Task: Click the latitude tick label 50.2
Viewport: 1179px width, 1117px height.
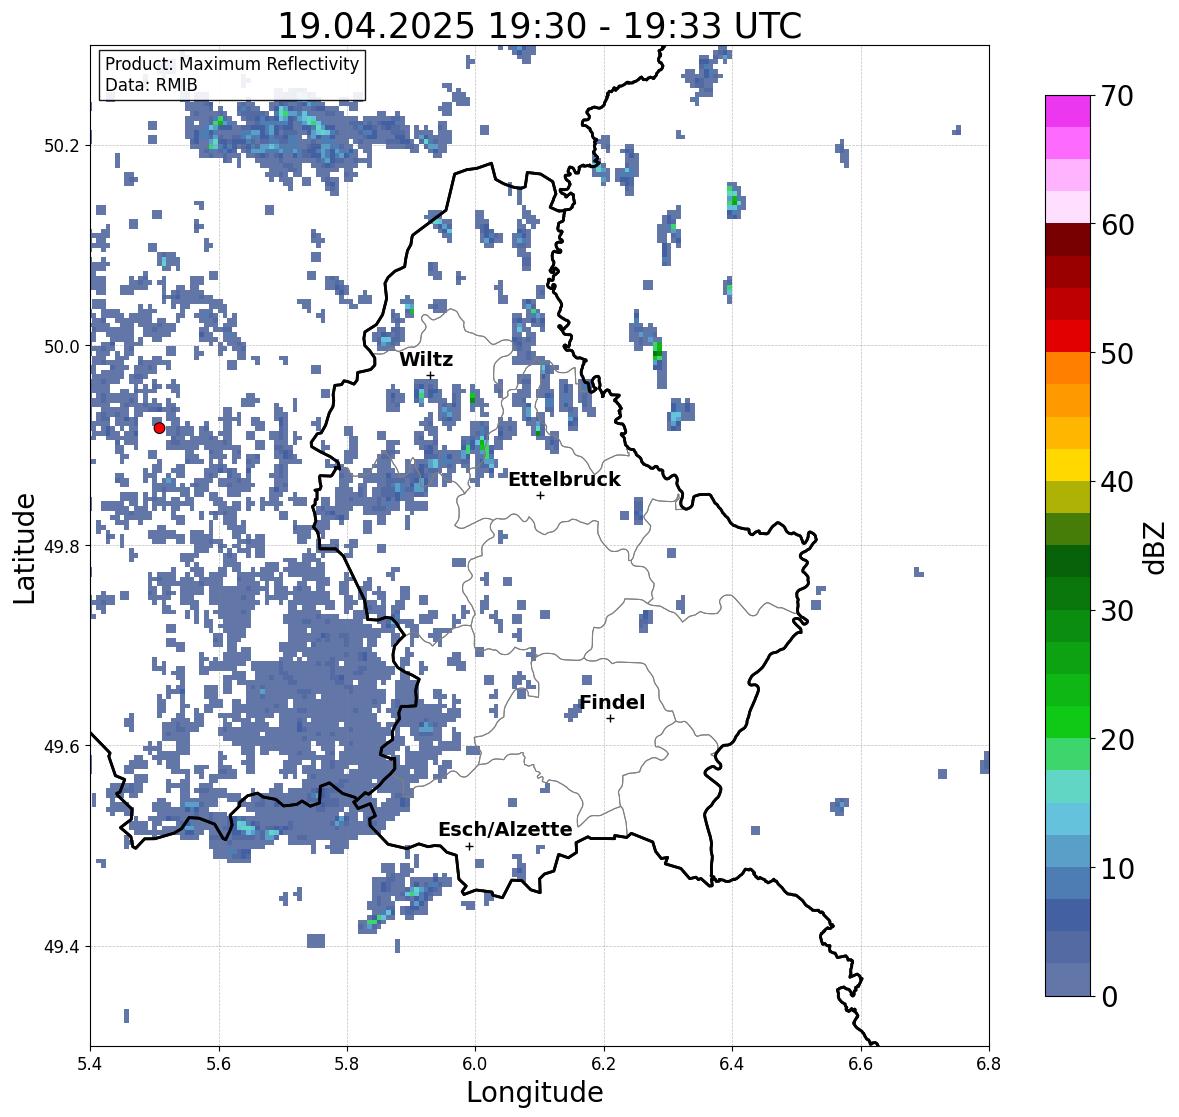Action: [62, 146]
